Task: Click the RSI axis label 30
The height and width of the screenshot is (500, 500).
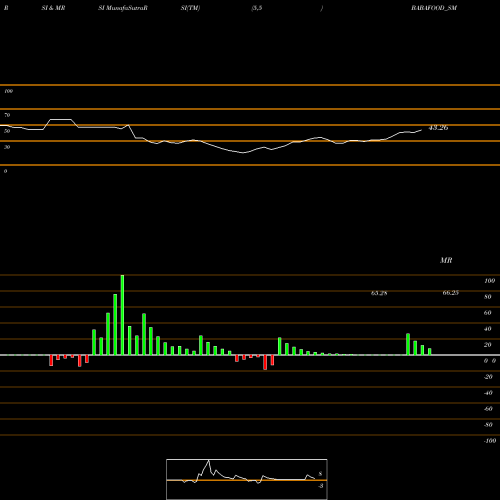Action: point(7,147)
